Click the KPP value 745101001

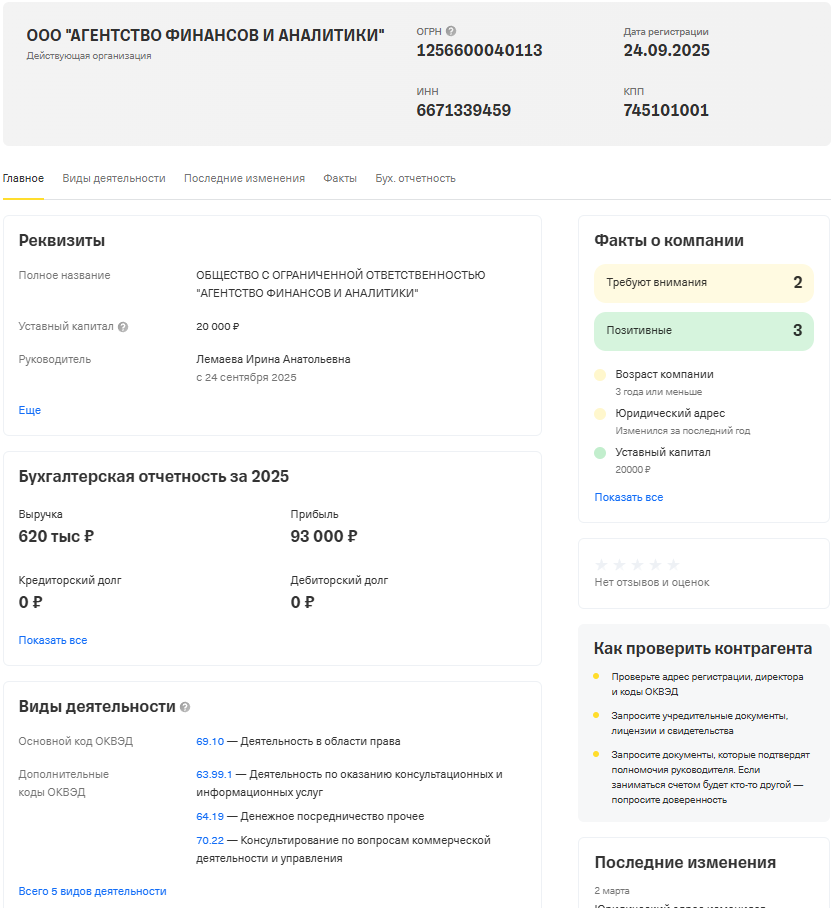coord(666,110)
